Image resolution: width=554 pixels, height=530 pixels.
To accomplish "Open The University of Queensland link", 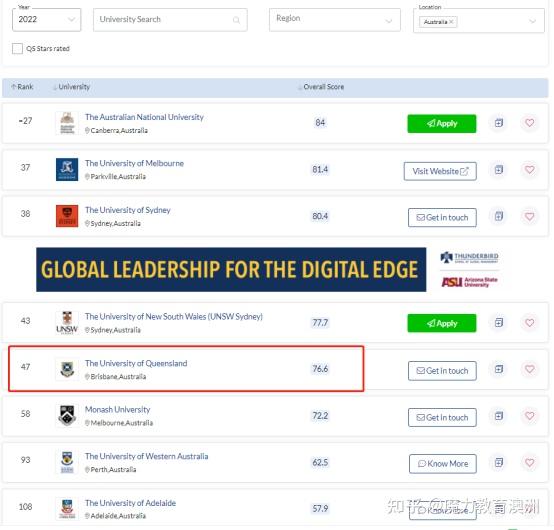I will click(136, 363).
